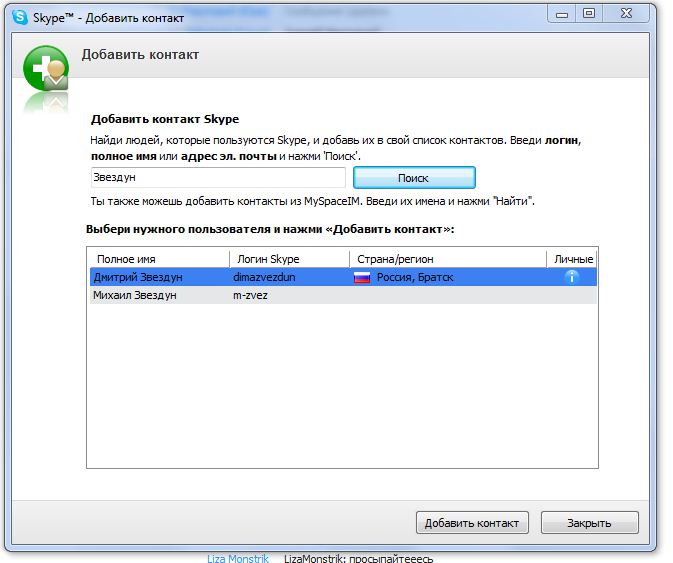Click the search field containing Звездун
This screenshot has width=673, height=563.
(218, 177)
